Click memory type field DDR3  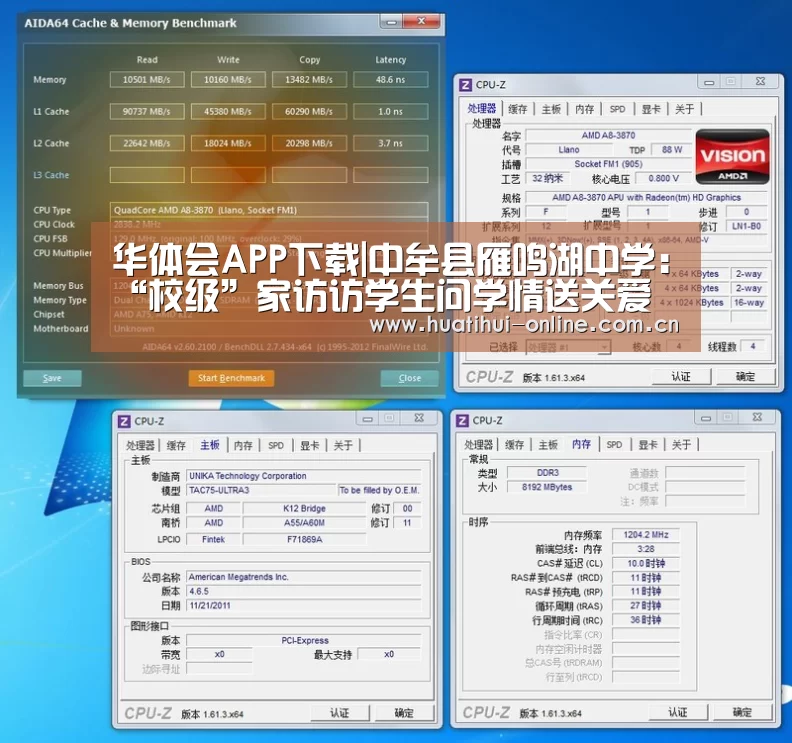(547, 473)
